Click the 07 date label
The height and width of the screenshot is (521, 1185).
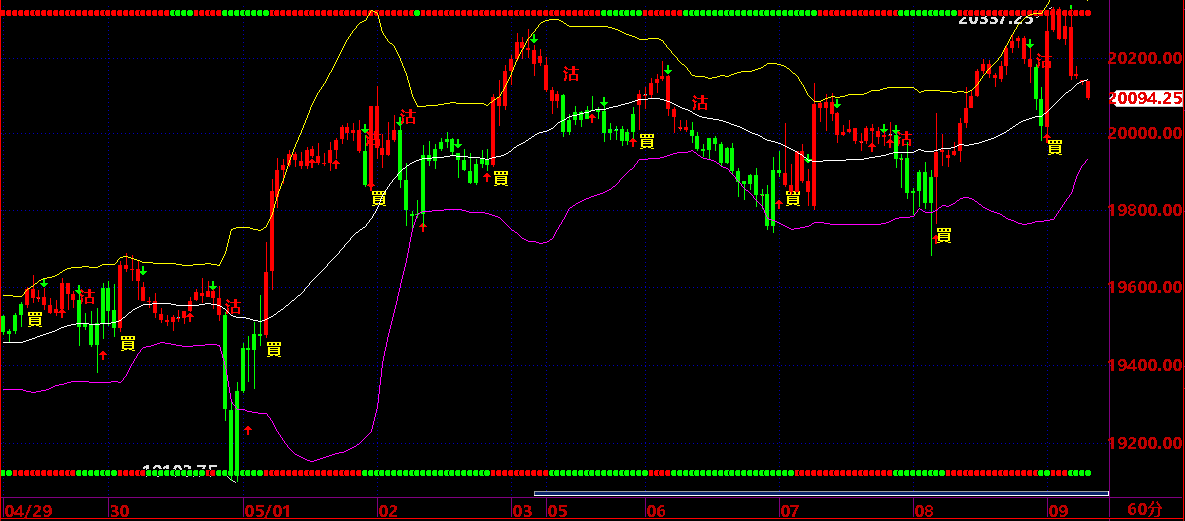tap(789, 511)
